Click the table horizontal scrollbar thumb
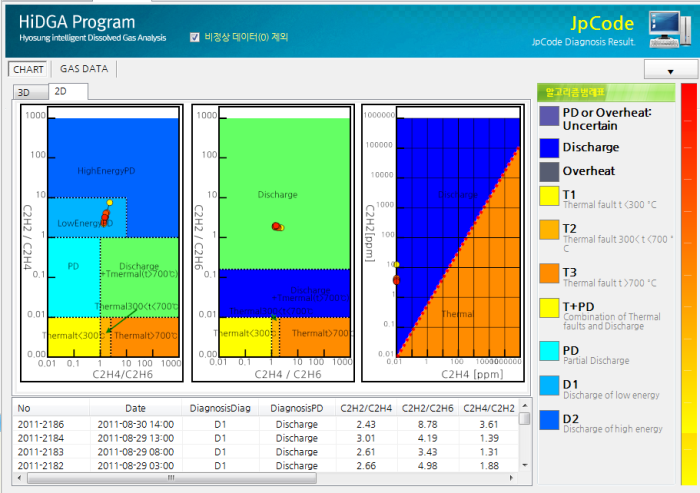700x493 pixels. coord(172,478)
